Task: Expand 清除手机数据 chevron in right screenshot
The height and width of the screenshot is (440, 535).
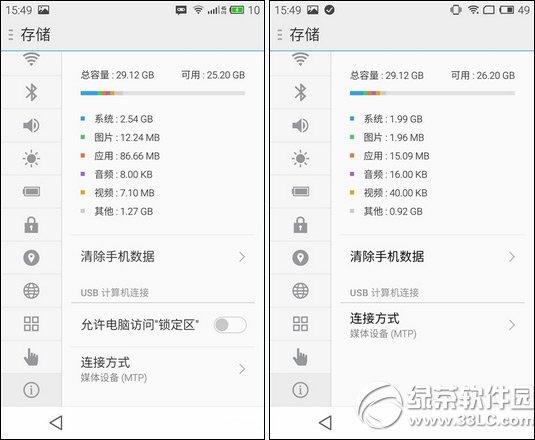Action: pos(511,257)
